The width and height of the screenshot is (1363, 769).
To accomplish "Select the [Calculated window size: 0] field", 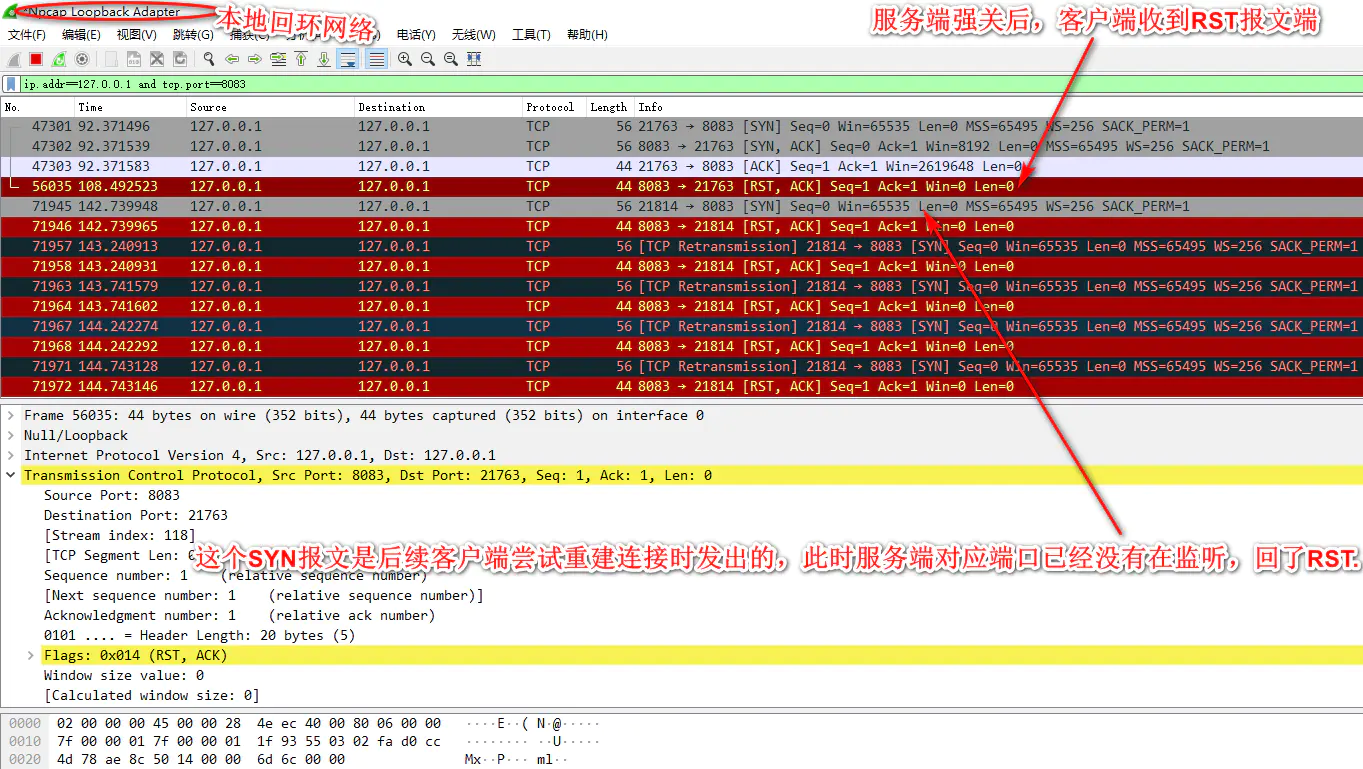I will point(152,695).
